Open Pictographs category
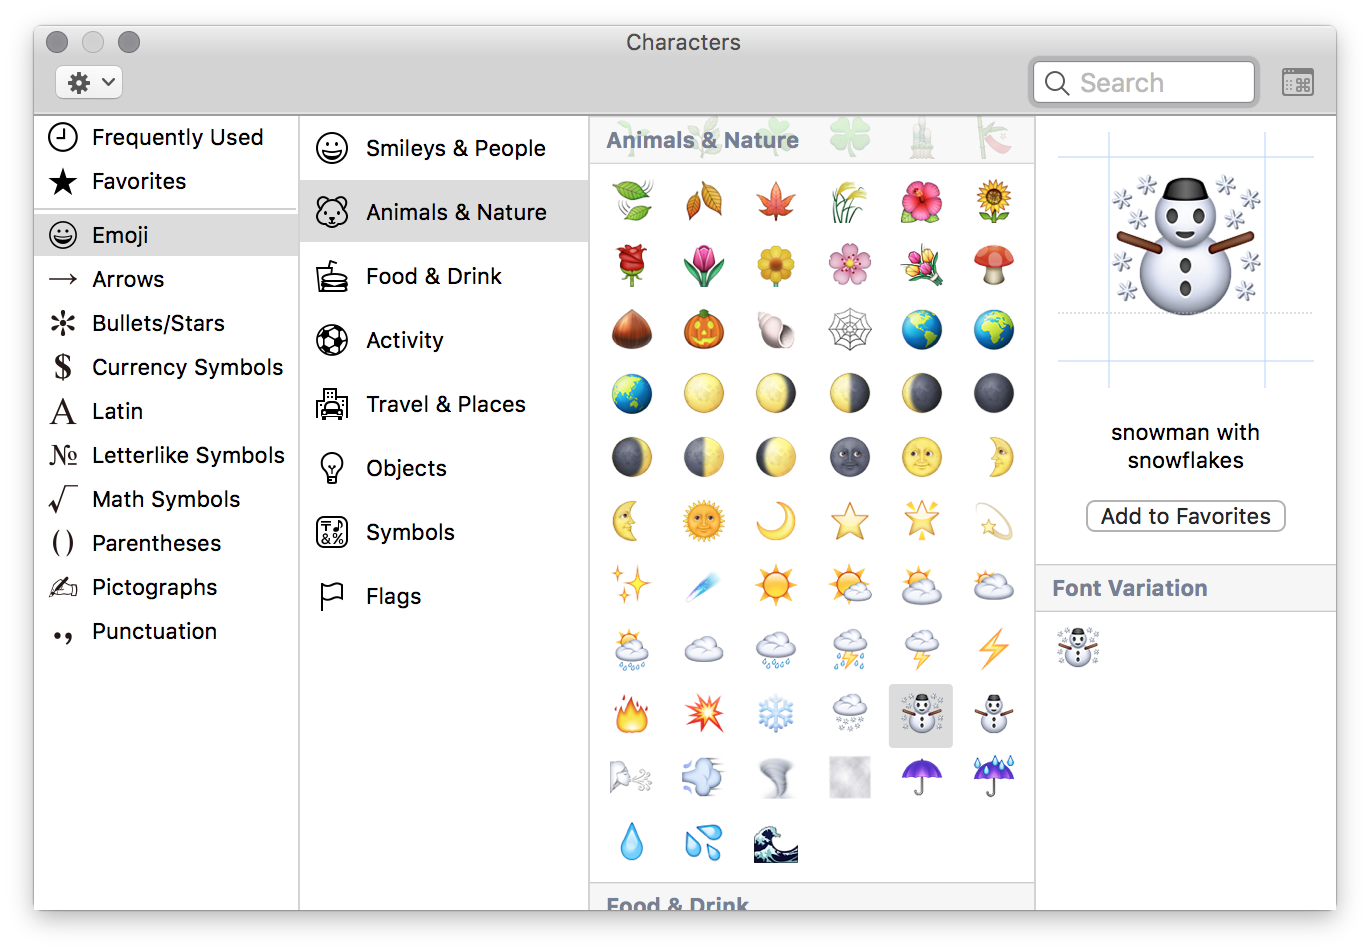This screenshot has width=1370, height=952. [166, 587]
